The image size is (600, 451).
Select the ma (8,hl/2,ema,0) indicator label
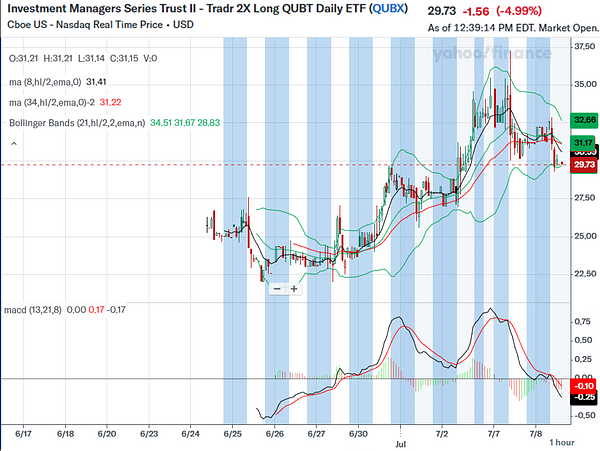point(45,82)
